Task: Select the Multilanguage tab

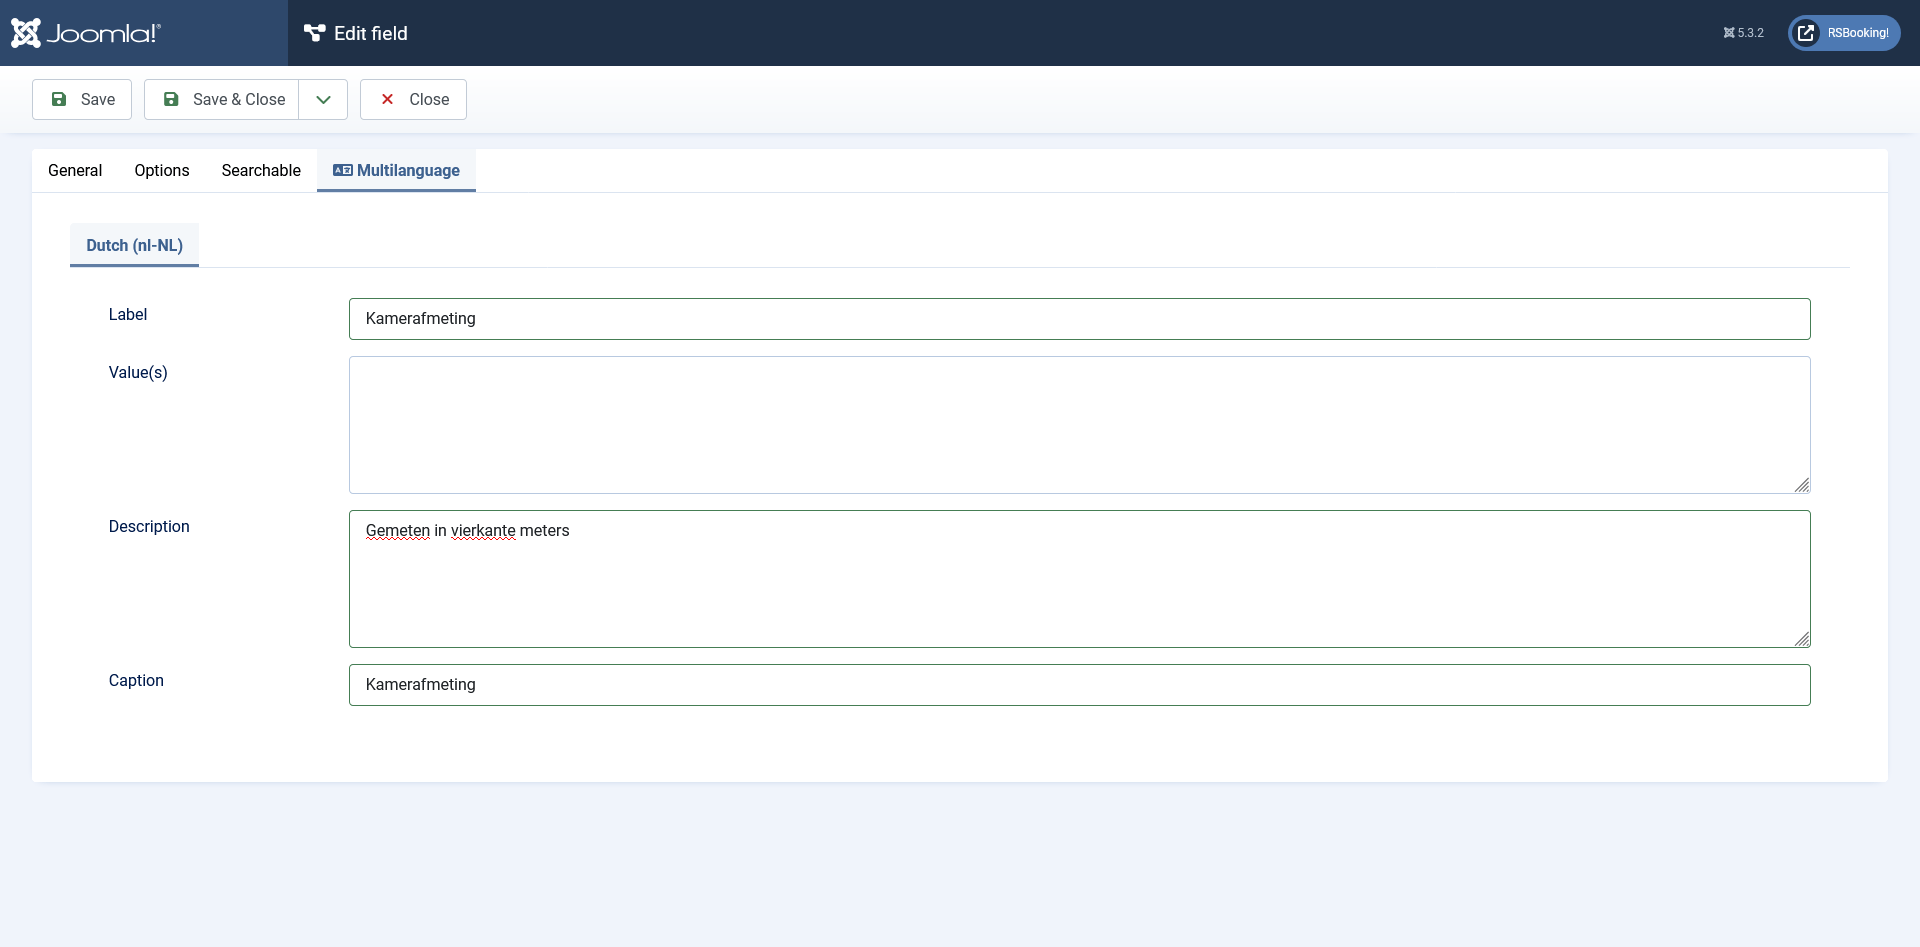Action: [396, 170]
